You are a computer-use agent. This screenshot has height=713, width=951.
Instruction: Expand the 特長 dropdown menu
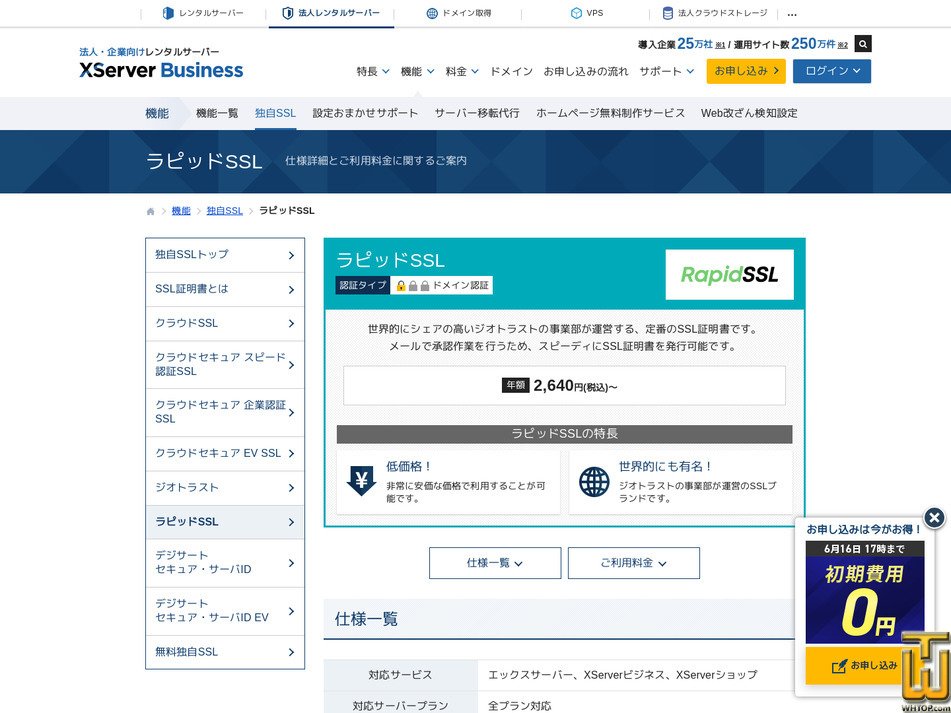pyautogui.click(x=372, y=71)
